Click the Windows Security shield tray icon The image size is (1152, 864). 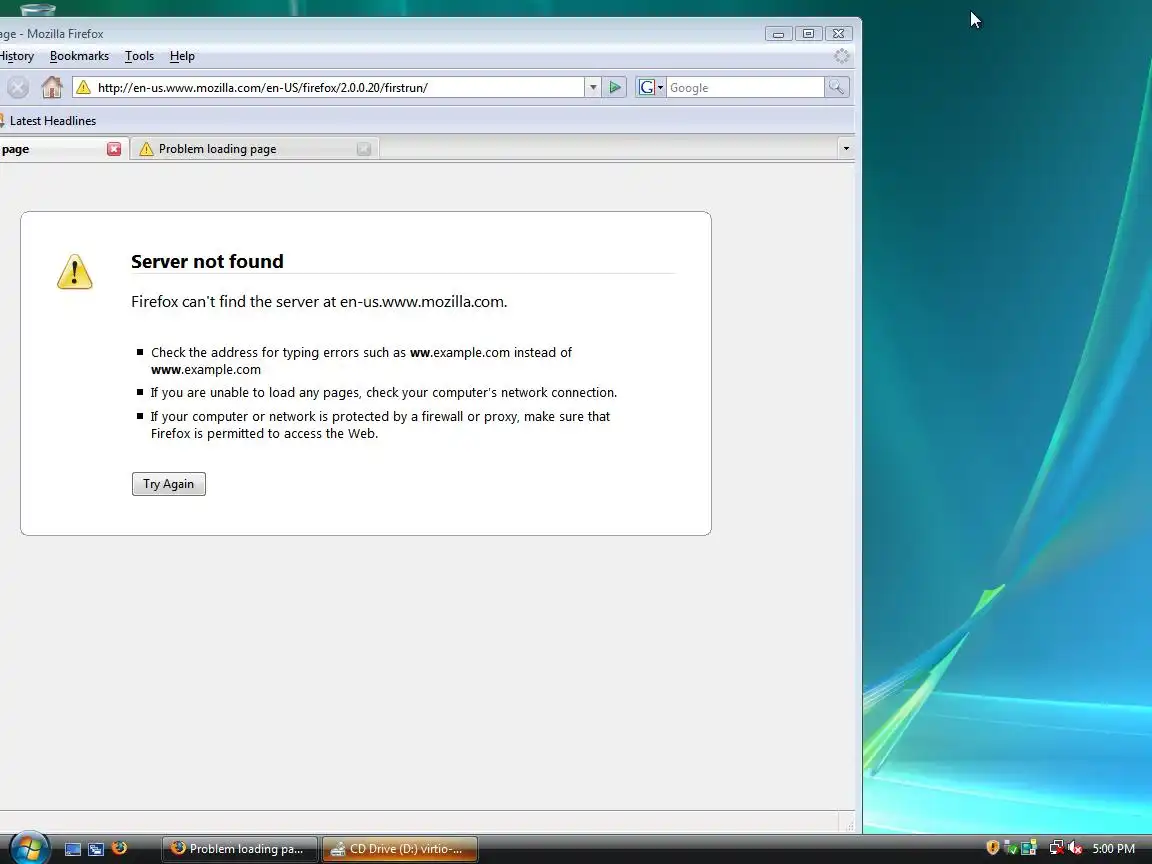[993, 848]
